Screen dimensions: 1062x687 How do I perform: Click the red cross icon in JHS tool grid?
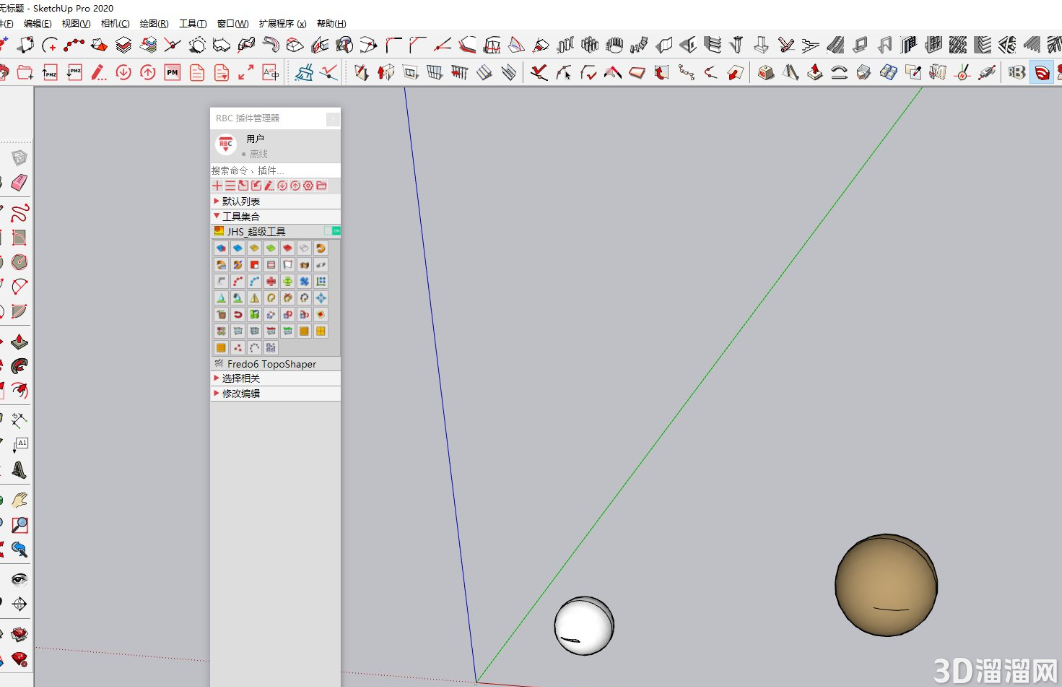(271, 281)
